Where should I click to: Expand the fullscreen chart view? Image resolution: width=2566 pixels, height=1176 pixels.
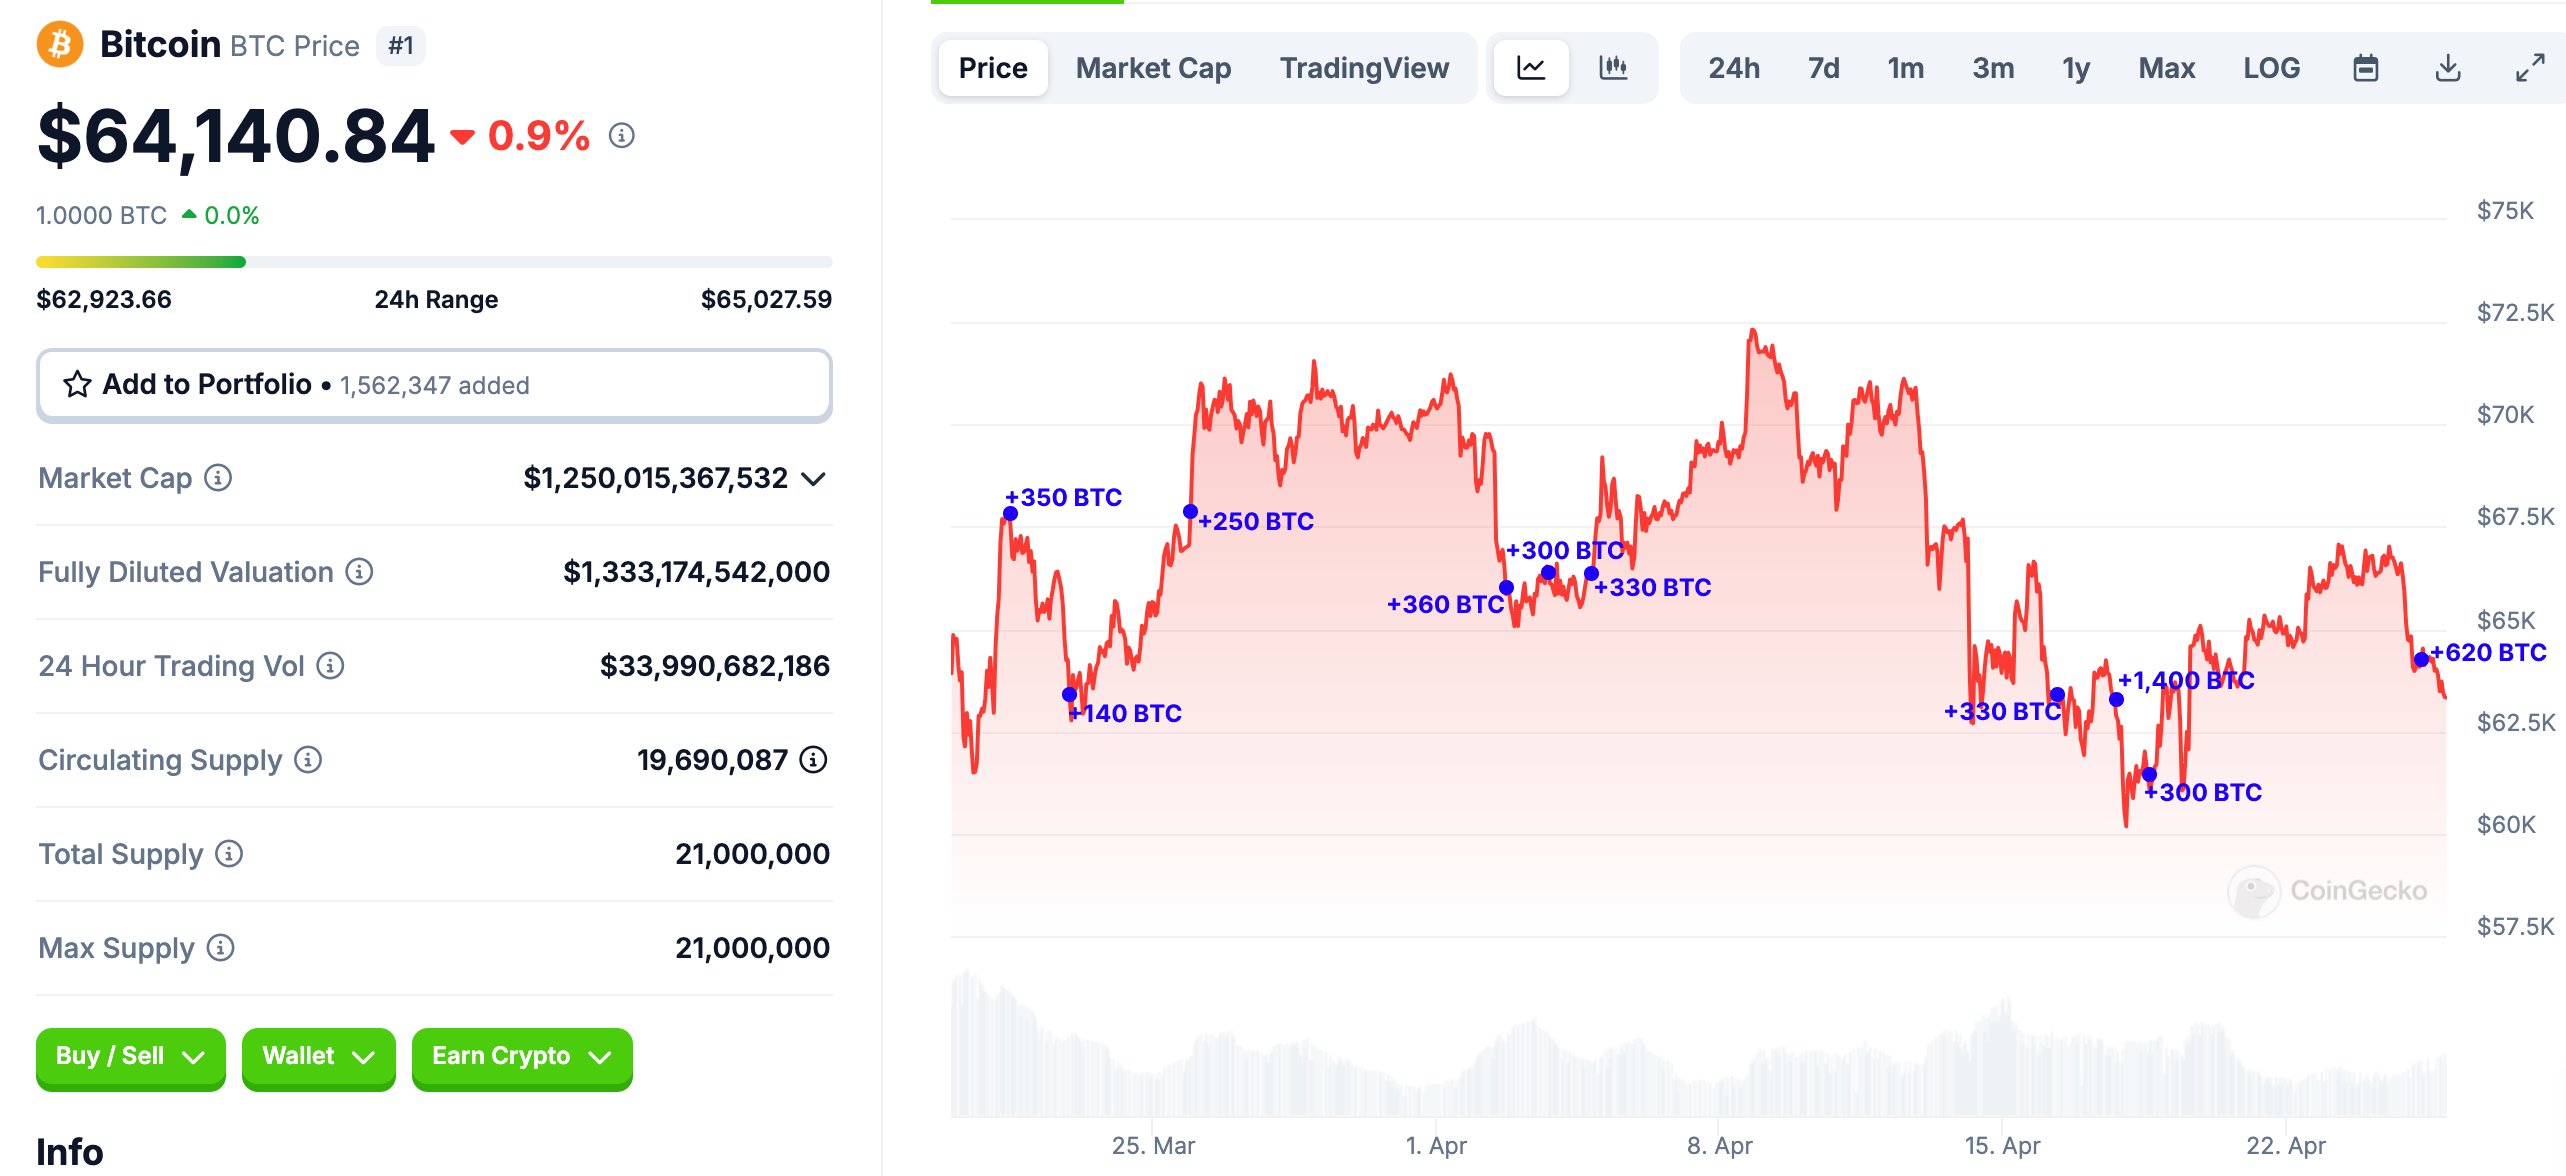(2527, 69)
